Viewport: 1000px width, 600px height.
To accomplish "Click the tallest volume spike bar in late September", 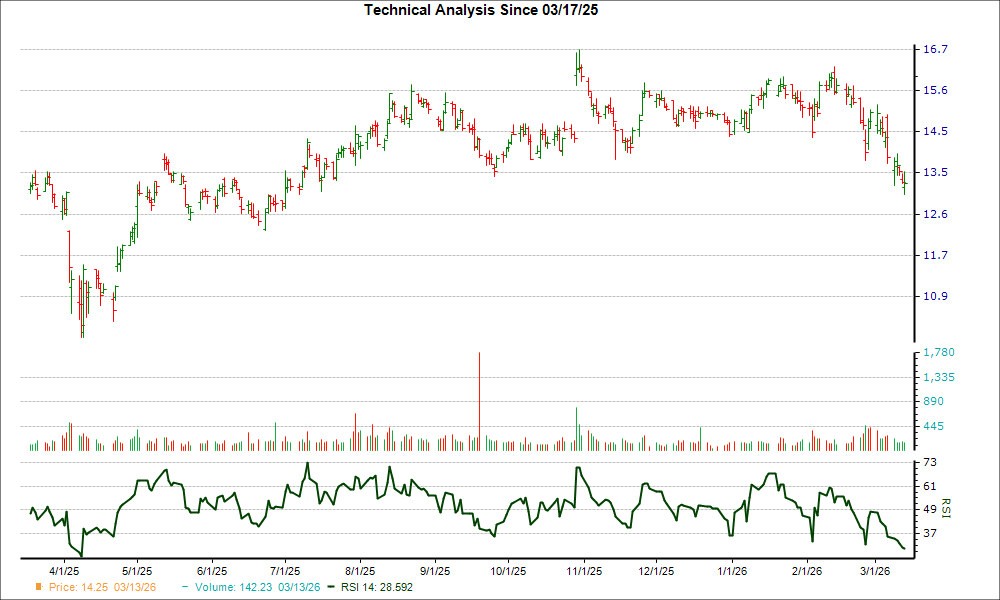I will point(479,400).
